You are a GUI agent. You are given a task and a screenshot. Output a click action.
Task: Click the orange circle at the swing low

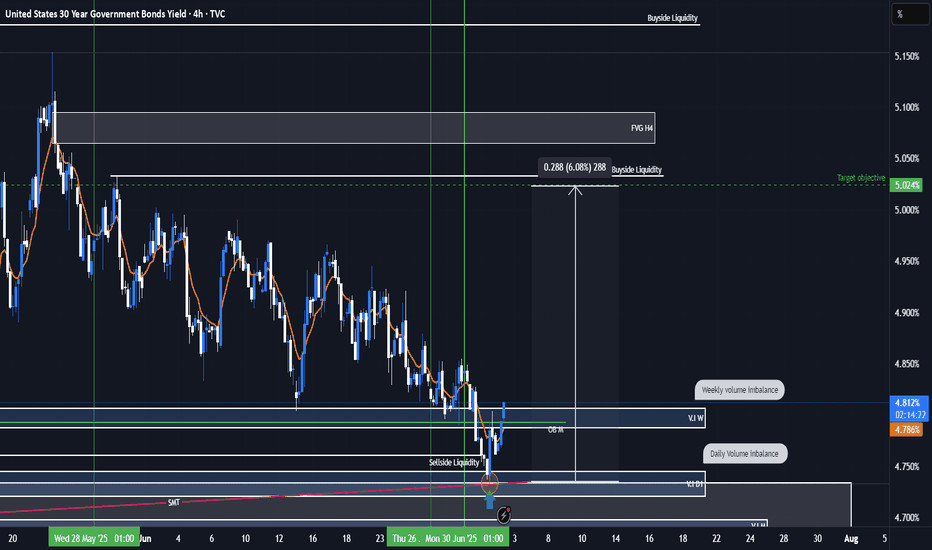[490, 483]
